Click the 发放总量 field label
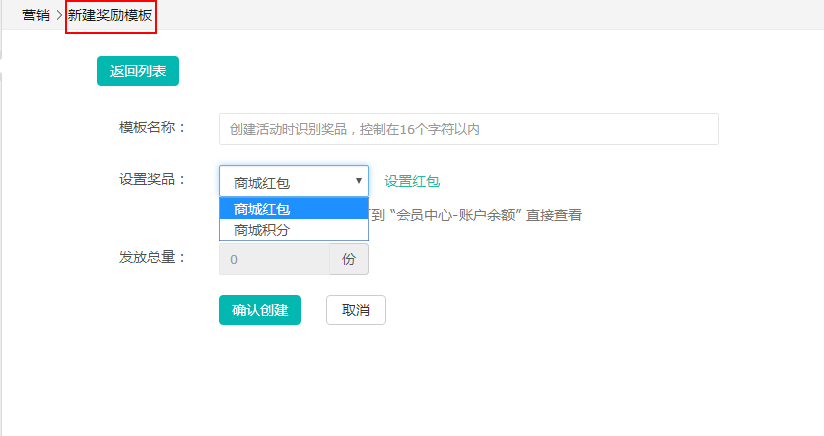824x436 pixels. [153, 257]
